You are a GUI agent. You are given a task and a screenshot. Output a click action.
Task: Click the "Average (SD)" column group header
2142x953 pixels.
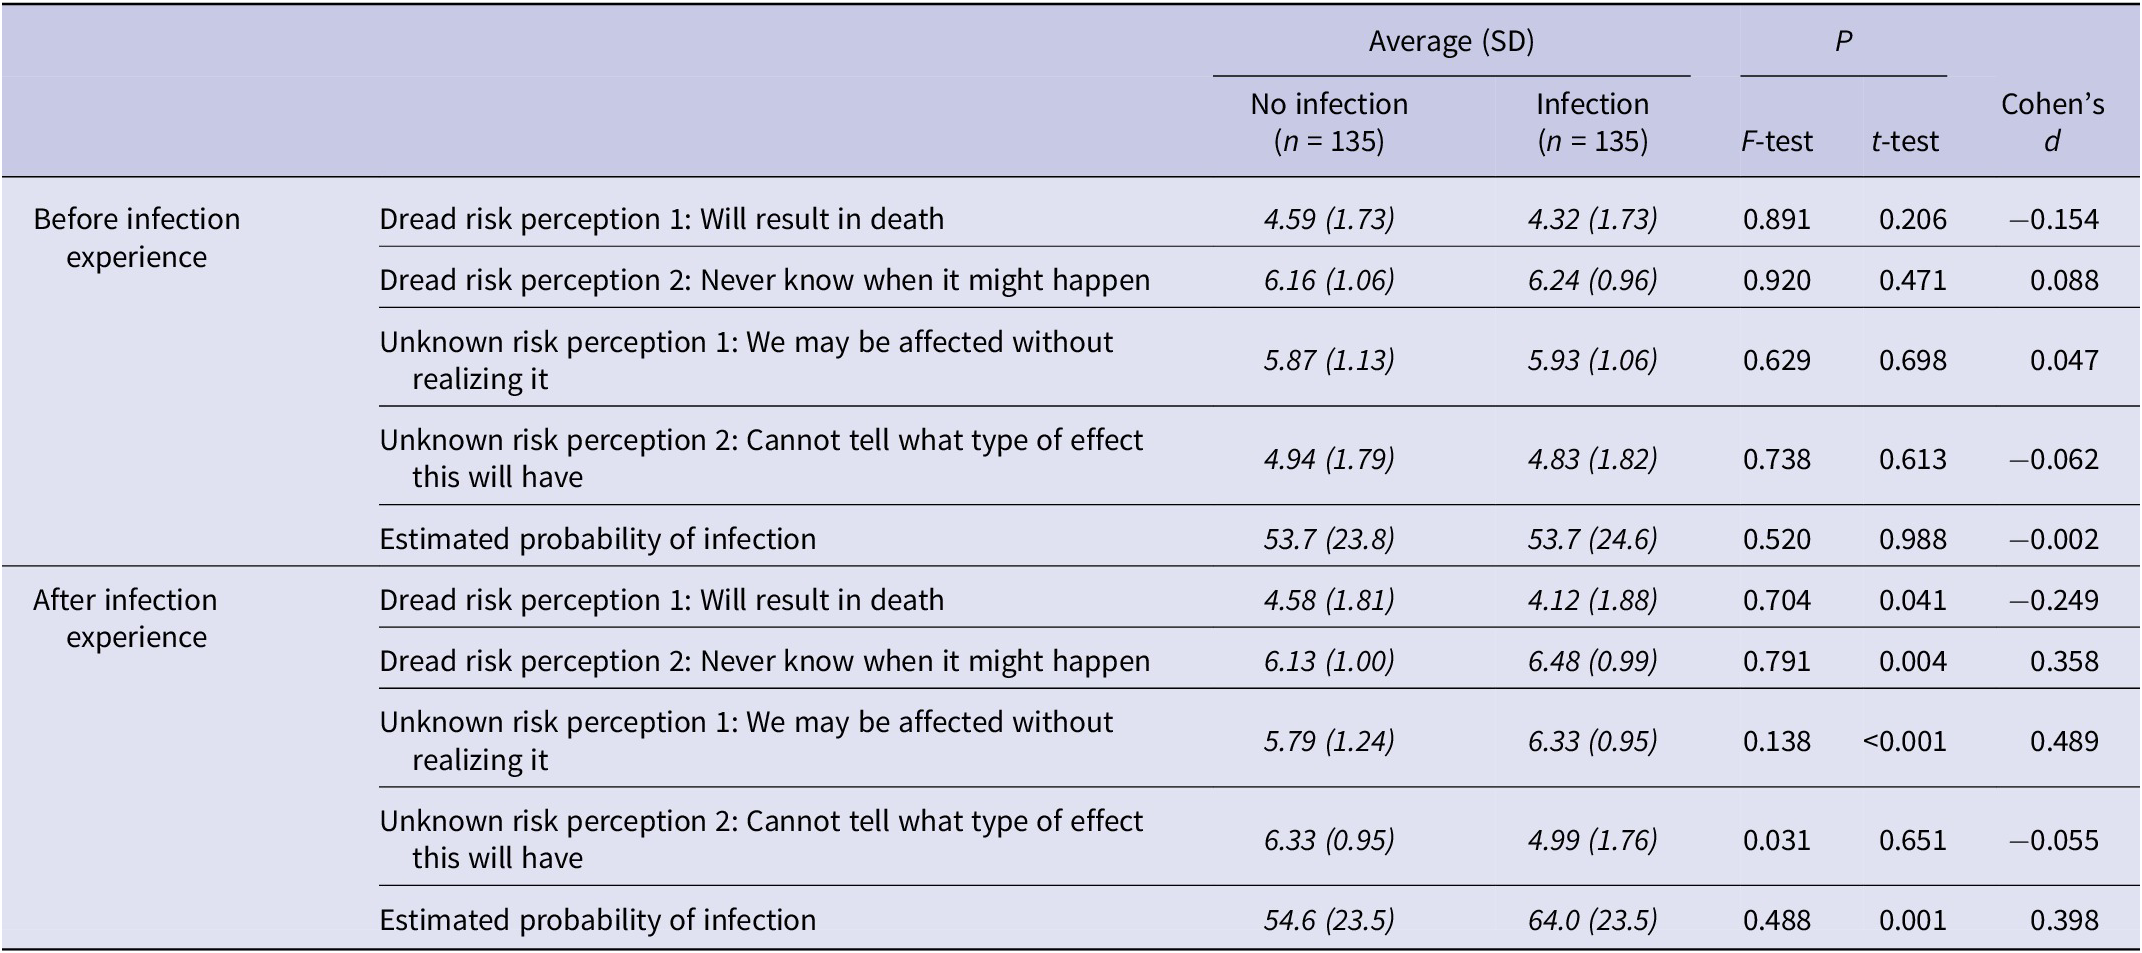coord(1451,41)
